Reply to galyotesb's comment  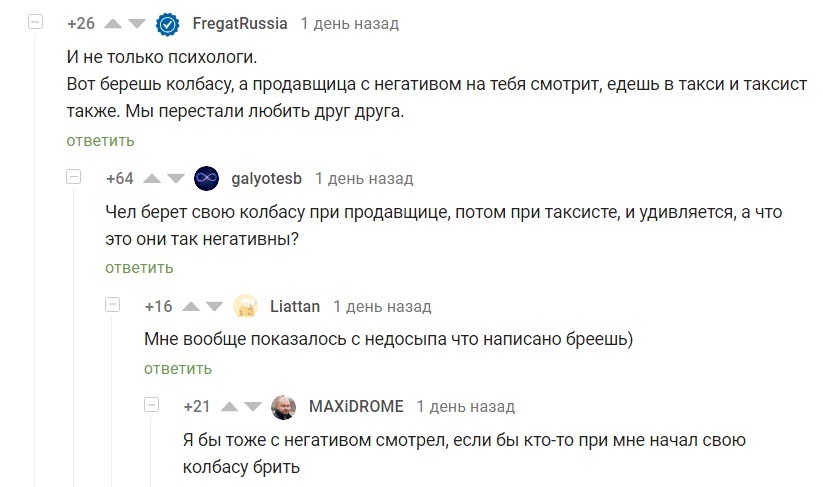(x=139, y=267)
